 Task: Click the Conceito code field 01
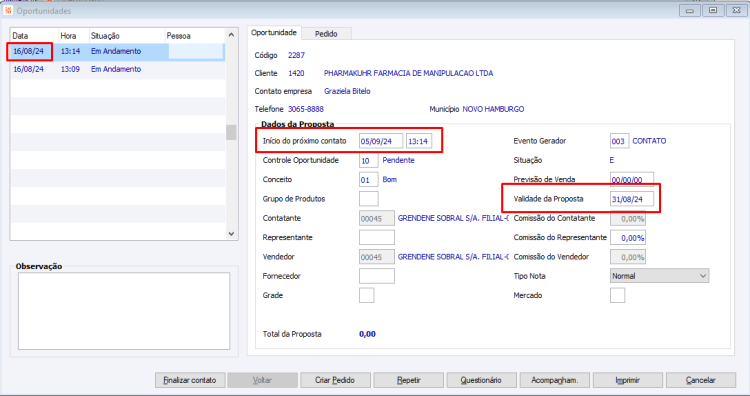click(368, 180)
